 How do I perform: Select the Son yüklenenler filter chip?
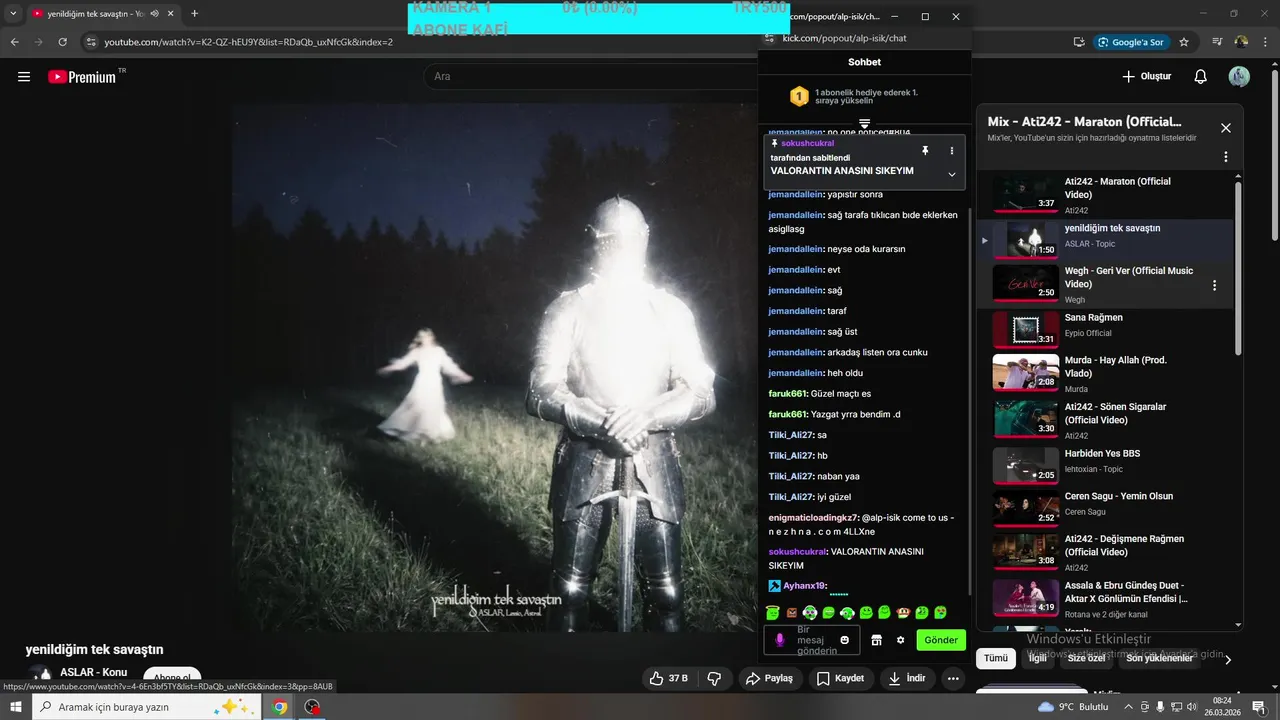[1160, 658]
